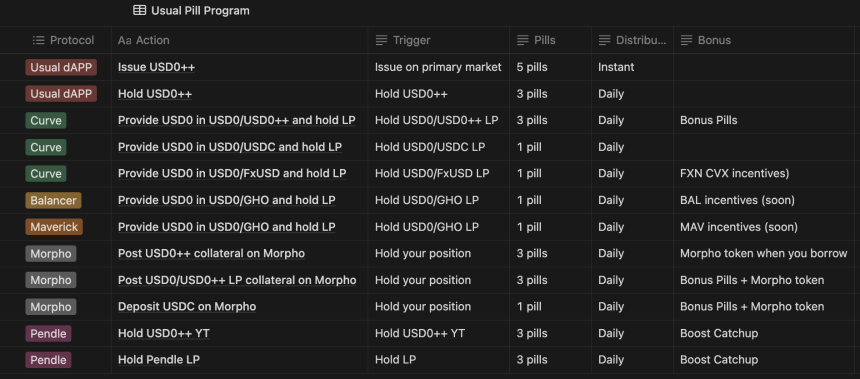Open the Hold Pendle LP page

pos(159,360)
